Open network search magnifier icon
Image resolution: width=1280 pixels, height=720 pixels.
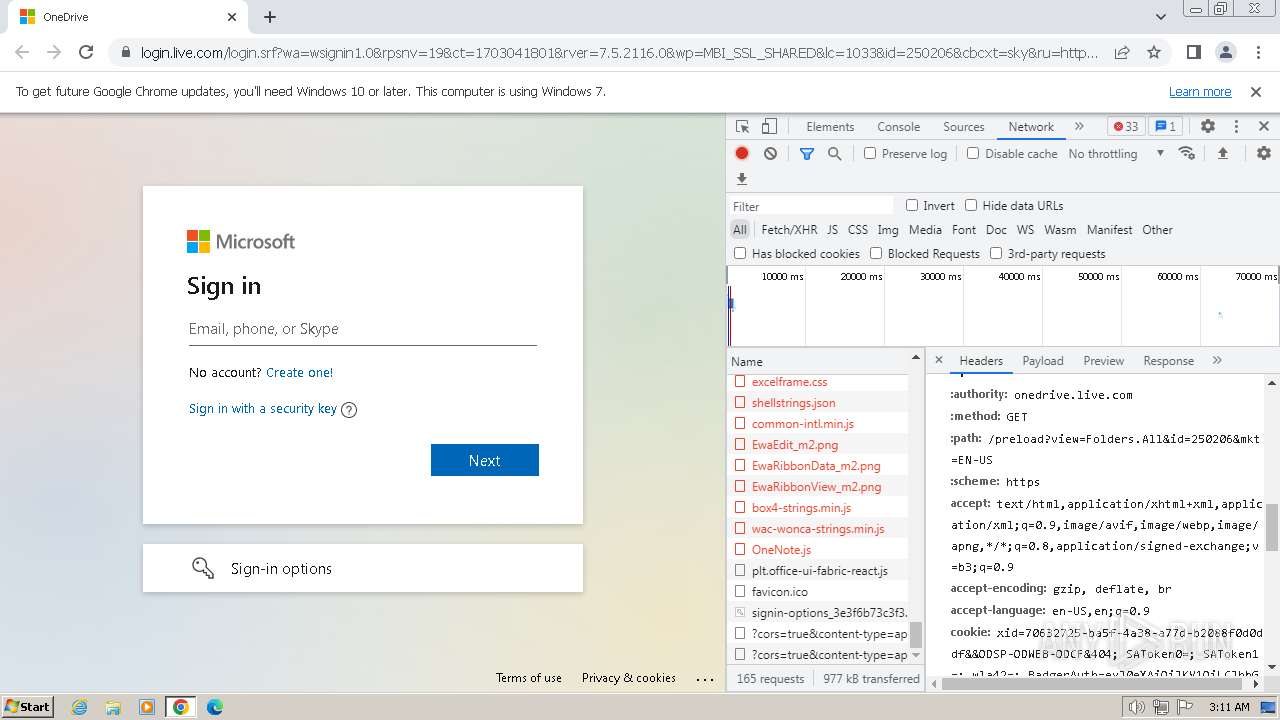coord(834,153)
